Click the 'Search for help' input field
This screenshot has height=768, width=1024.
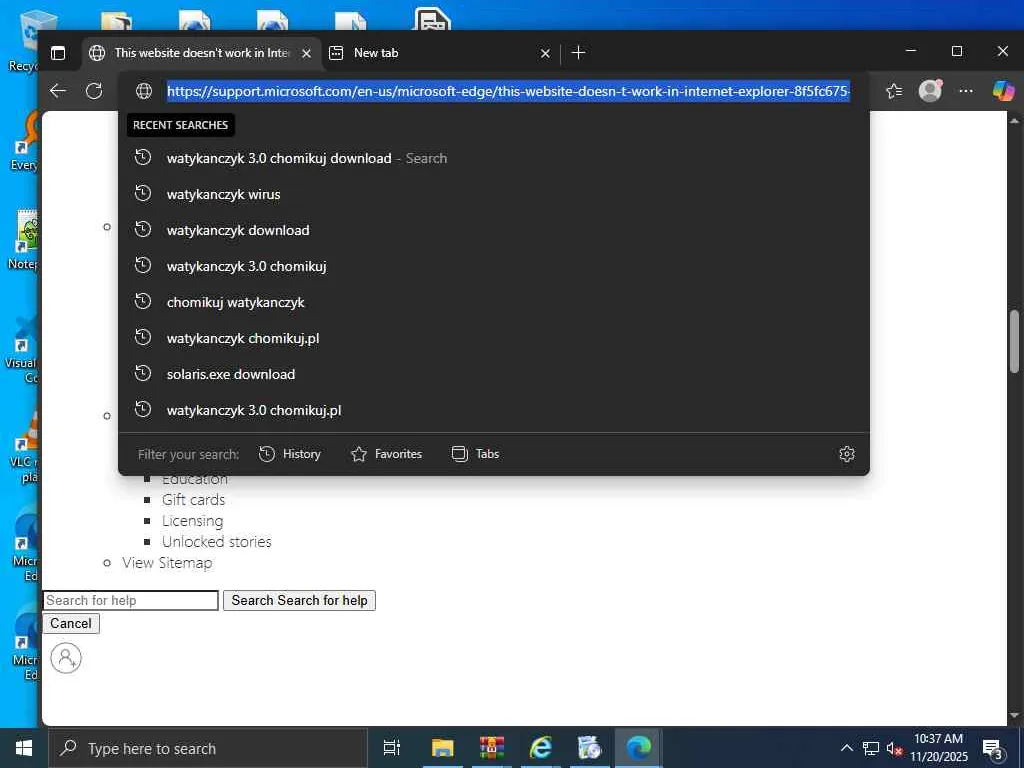(131, 600)
